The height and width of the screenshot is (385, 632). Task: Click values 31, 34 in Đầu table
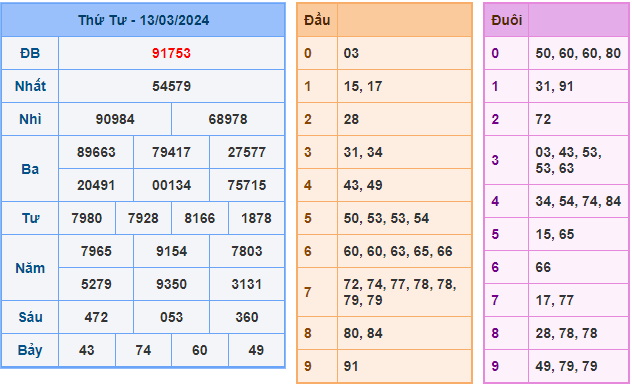pos(363,152)
